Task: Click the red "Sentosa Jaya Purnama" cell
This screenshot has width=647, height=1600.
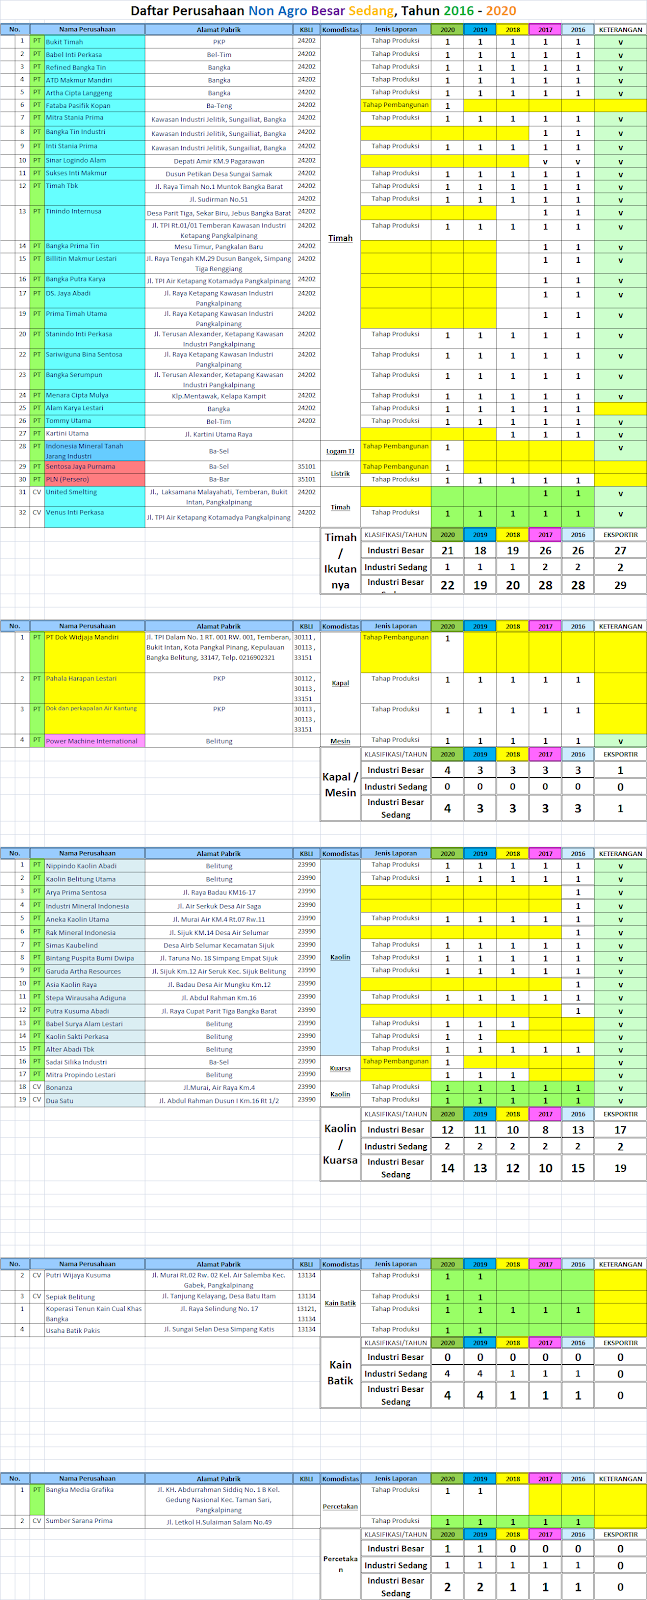Action: tap(94, 467)
